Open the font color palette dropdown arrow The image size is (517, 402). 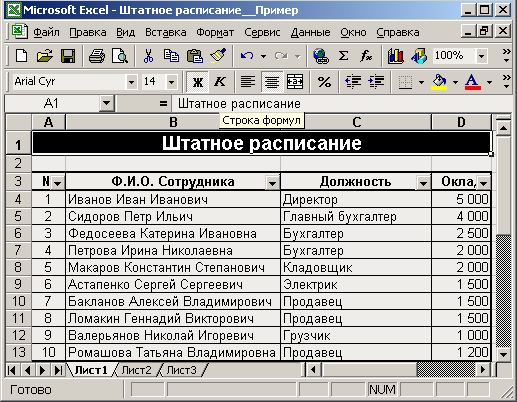489,82
